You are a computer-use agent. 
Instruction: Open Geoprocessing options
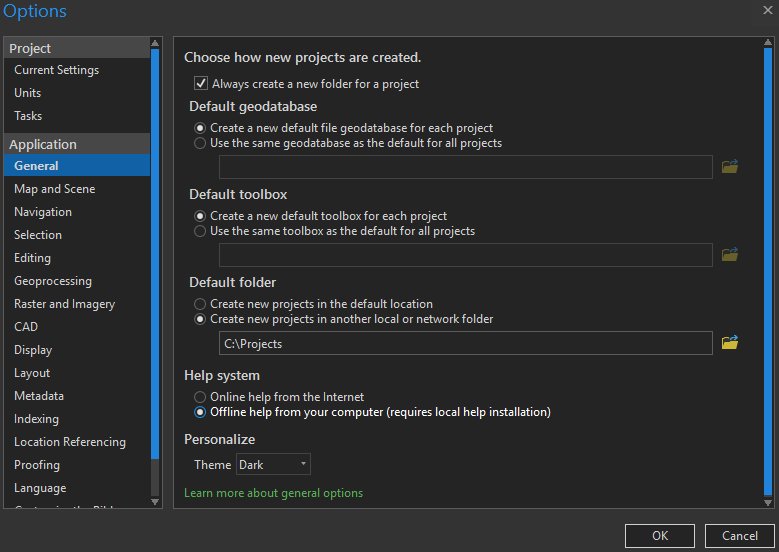77,281
